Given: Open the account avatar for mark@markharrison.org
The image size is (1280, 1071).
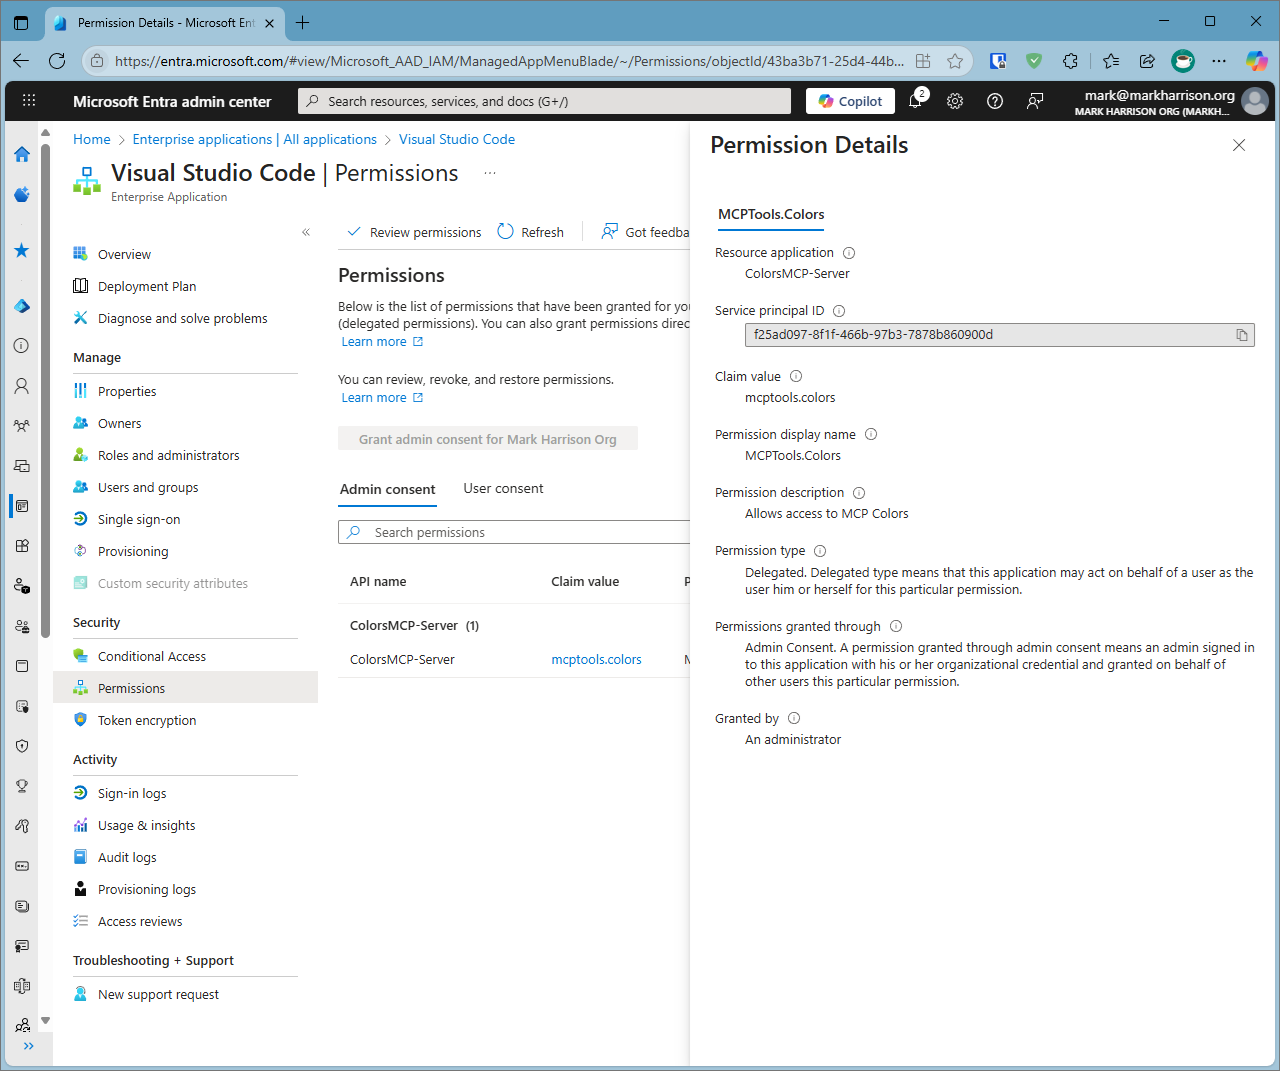Looking at the screenshot, I should 1255,100.
